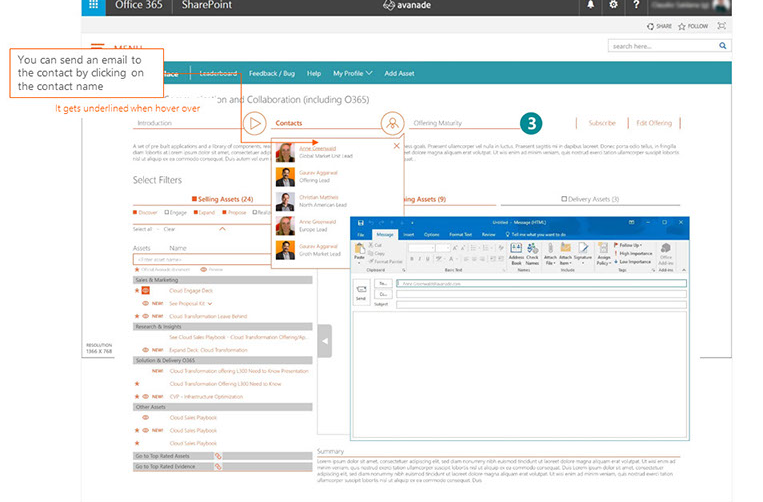Click the search magnifier icon
The width and height of the screenshot is (763, 502).
(x=725, y=46)
